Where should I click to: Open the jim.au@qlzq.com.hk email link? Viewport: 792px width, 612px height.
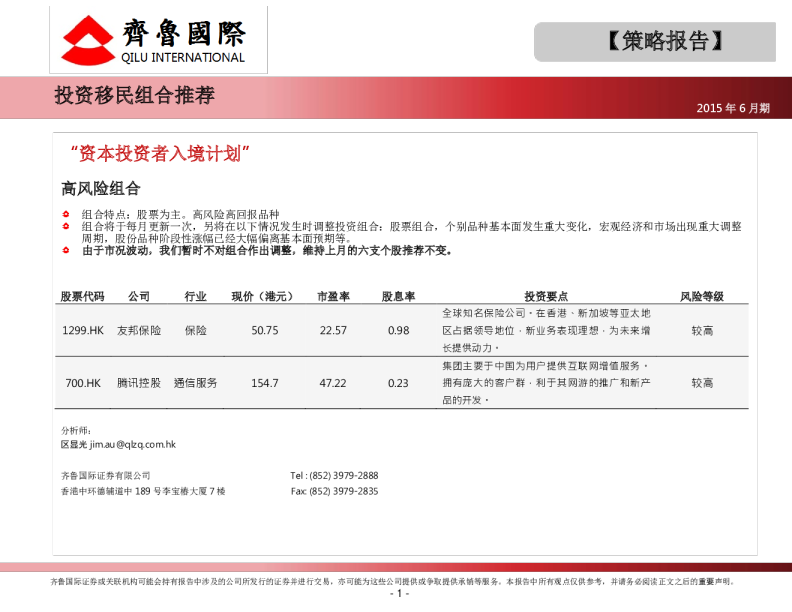pos(132,444)
